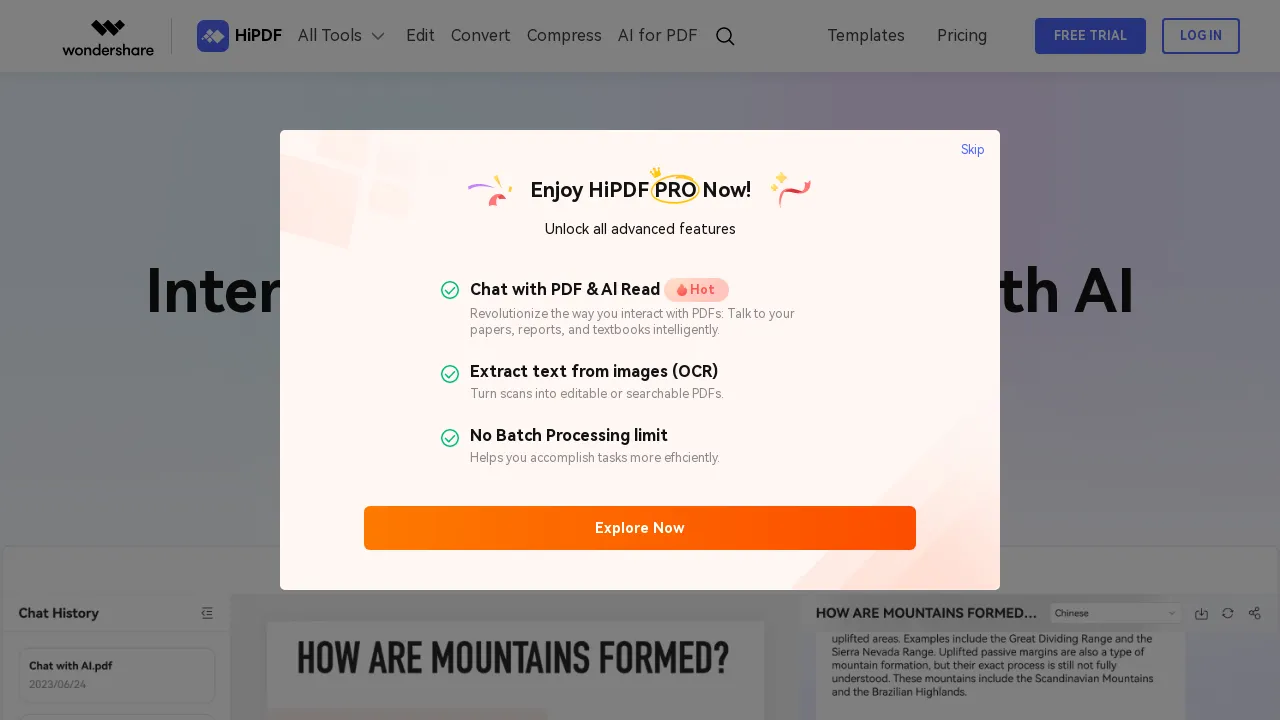Click Skip to dismiss the PRO popup
The width and height of the screenshot is (1280, 720).
(x=972, y=149)
